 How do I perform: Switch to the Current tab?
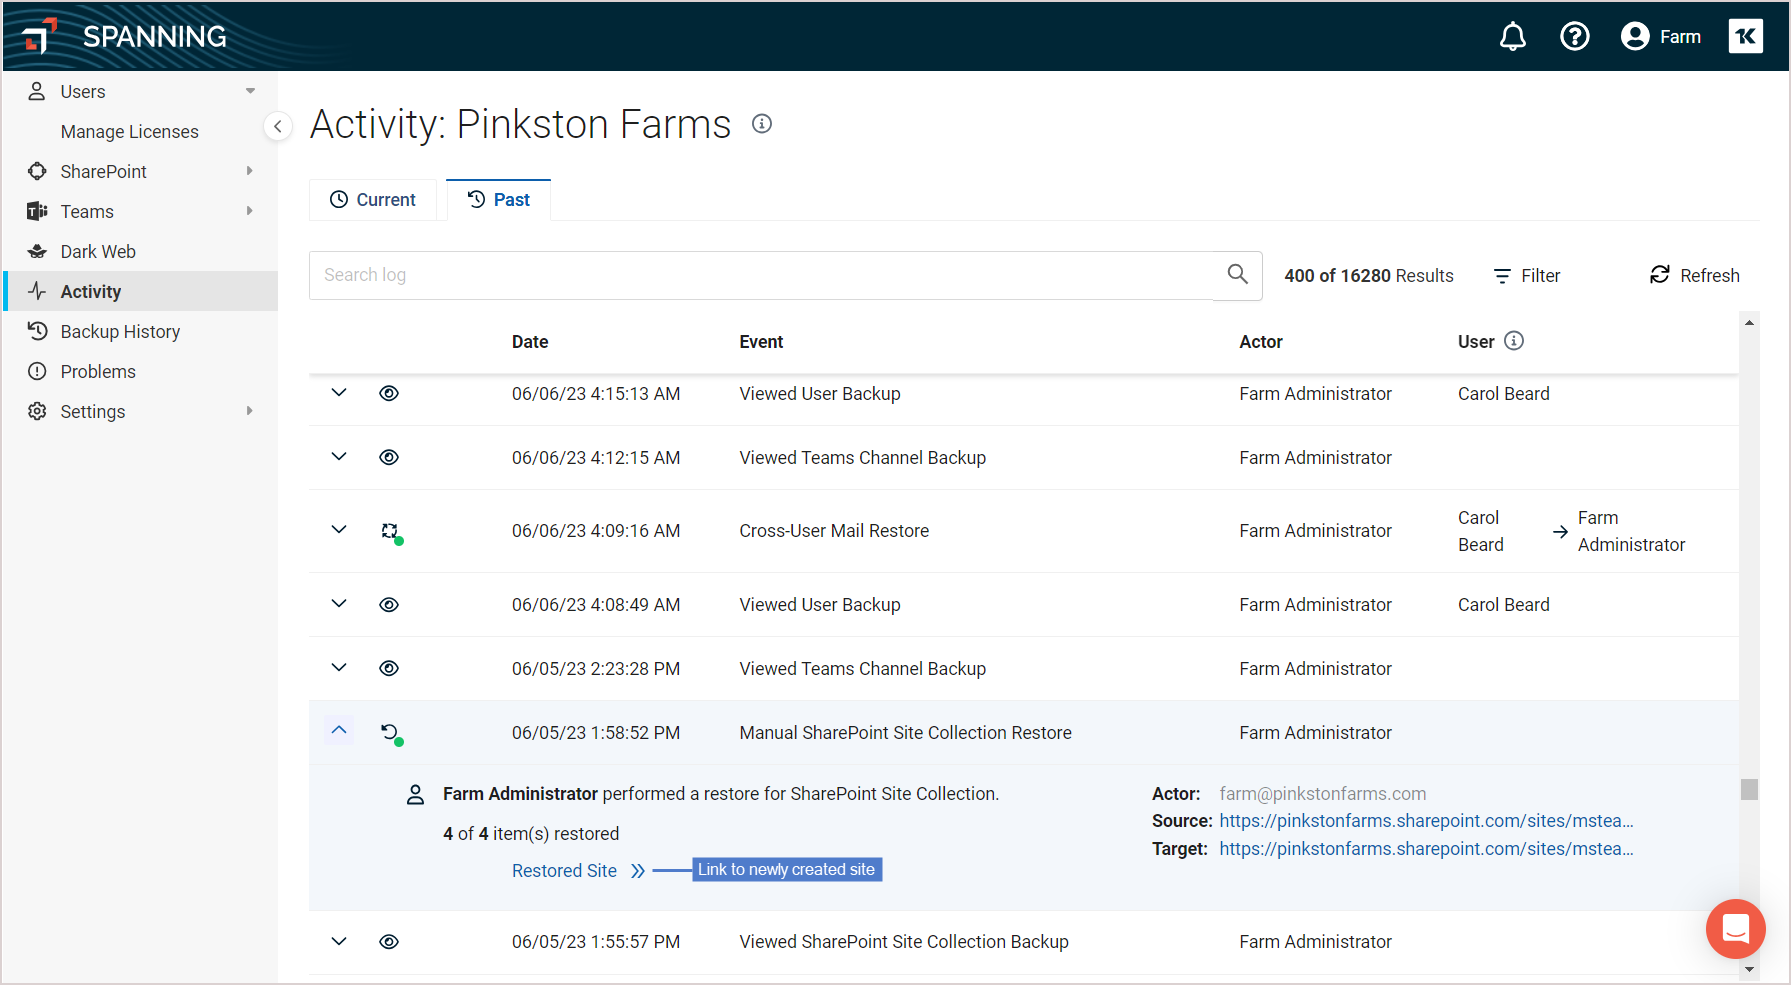pos(373,200)
